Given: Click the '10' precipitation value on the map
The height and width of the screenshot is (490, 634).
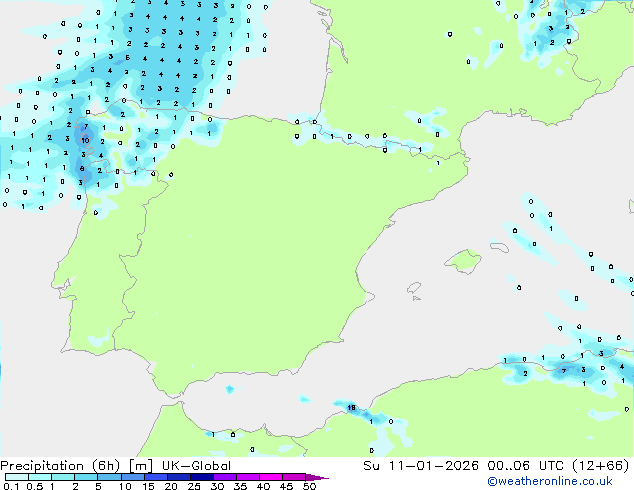Looking at the screenshot, I should pyautogui.click(x=85, y=141).
